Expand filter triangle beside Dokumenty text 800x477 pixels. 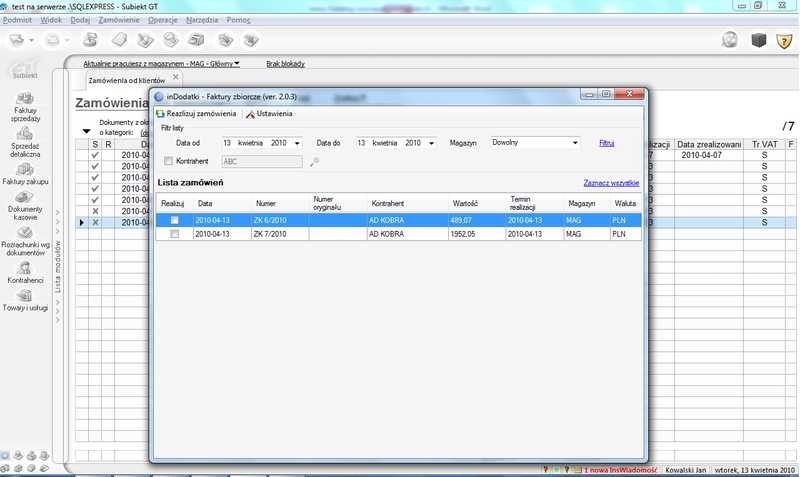pyautogui.click(x=86, y=132)
